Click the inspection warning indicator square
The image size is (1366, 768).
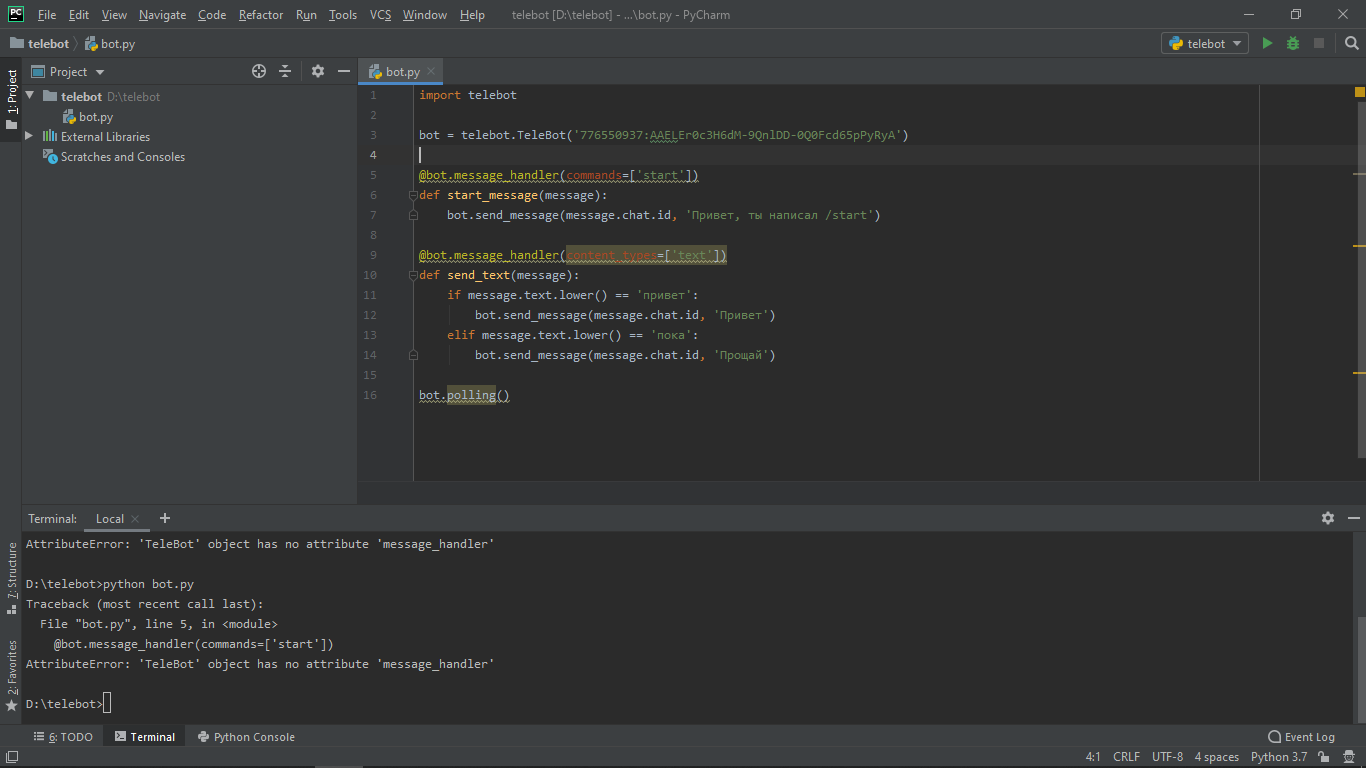point(1359,92)
